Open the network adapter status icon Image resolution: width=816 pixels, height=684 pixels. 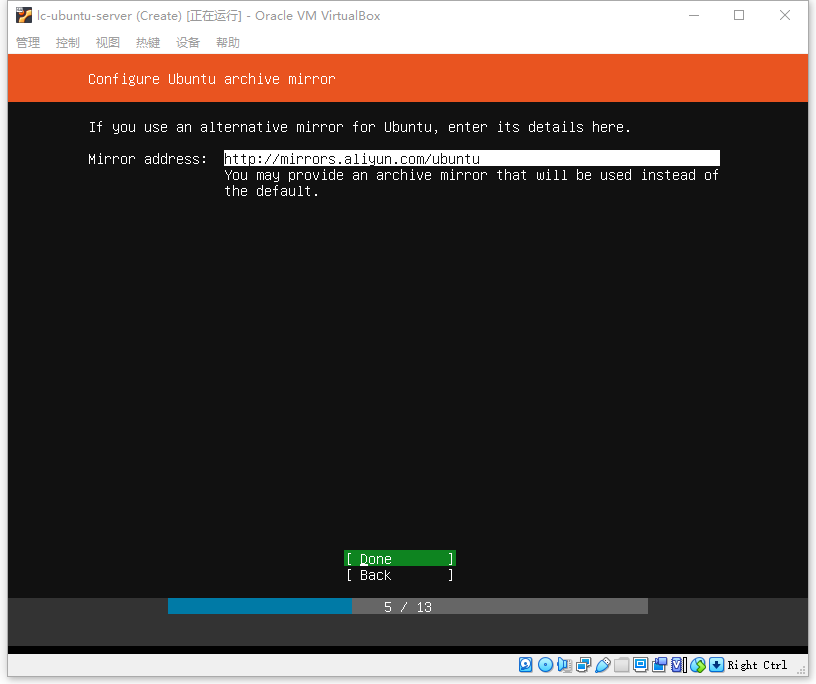coord(583,665)
